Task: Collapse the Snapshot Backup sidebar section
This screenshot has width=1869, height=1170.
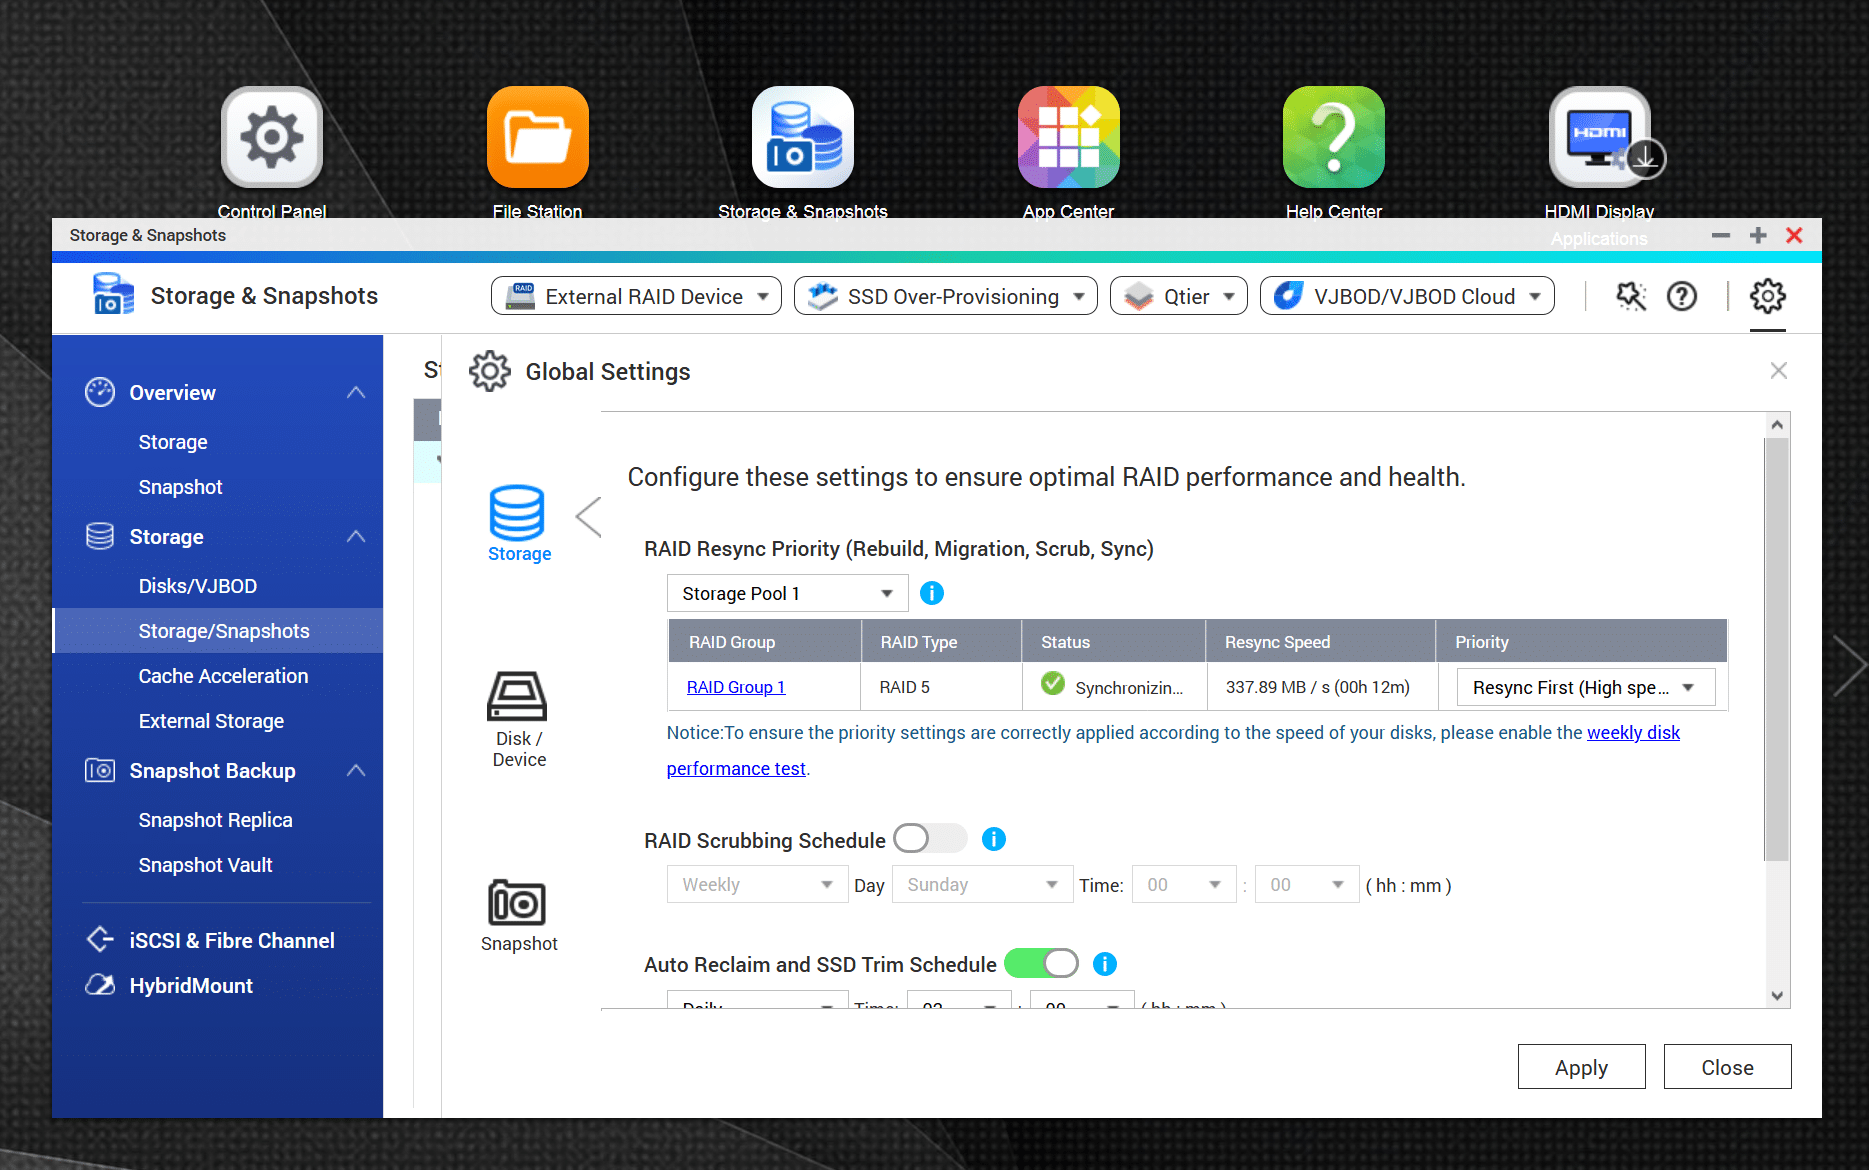Action: pyautogui.click(x=356, y=771)
